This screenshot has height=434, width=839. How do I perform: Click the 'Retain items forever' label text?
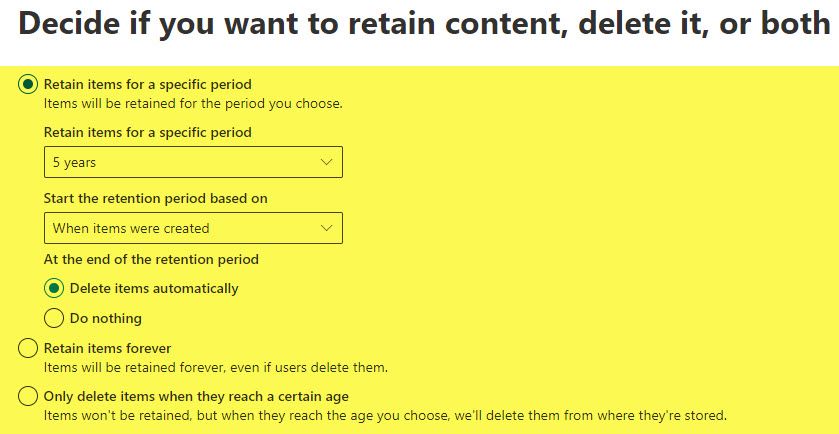[108, 348]
